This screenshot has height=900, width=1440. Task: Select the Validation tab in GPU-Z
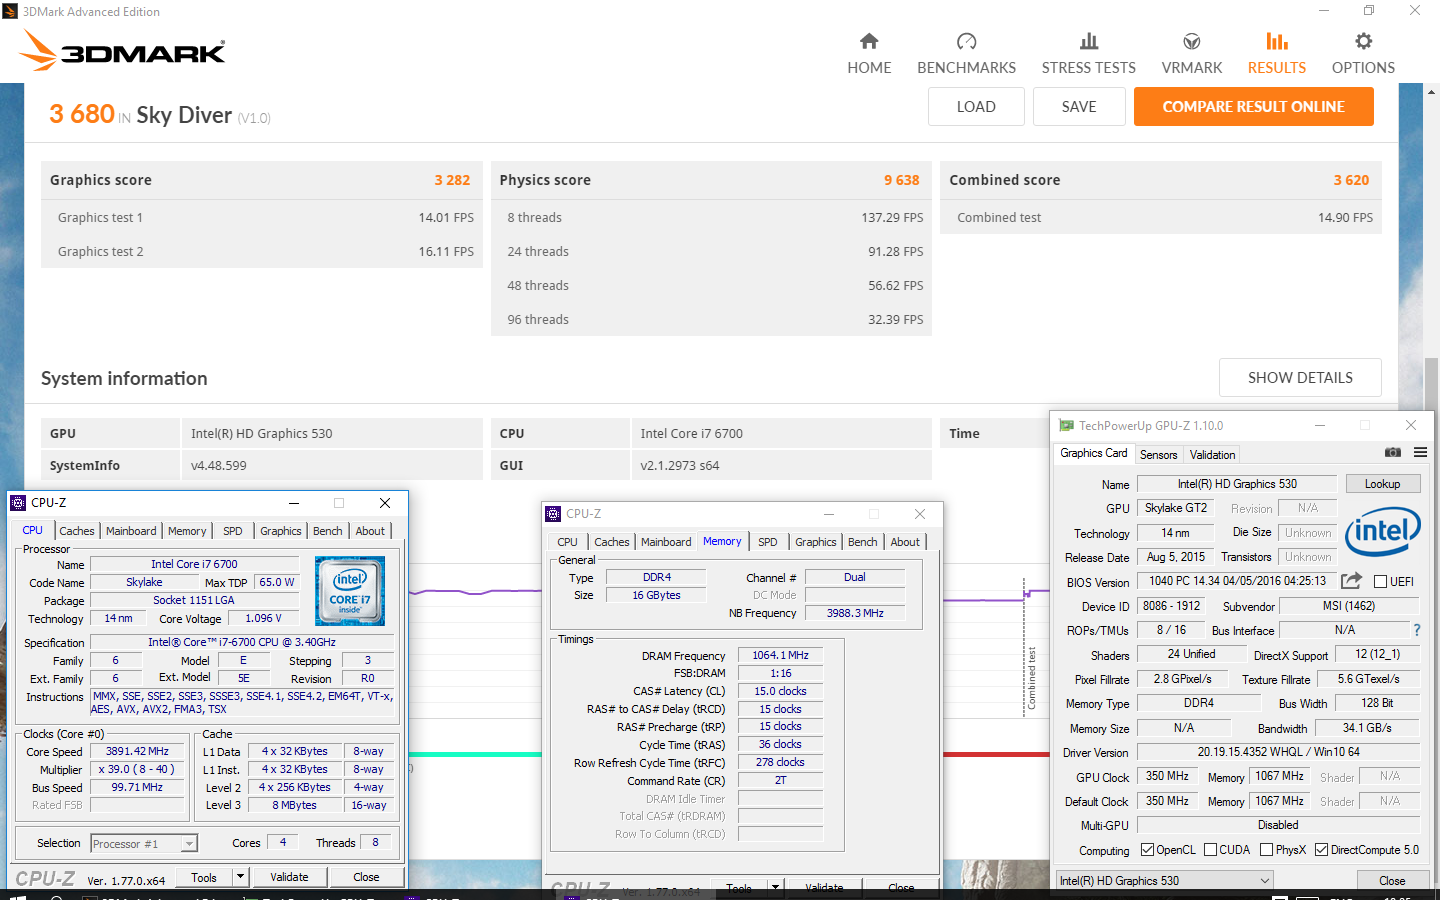tap(1212, 454)
